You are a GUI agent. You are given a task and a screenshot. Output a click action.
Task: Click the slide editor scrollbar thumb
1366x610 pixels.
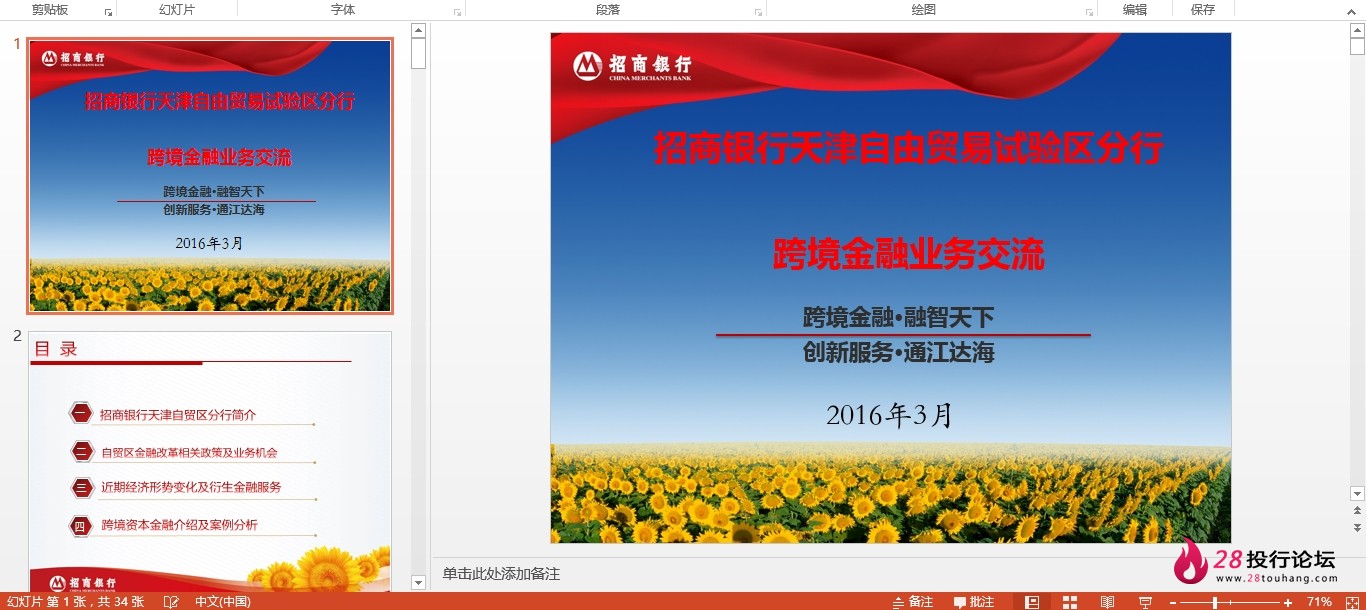1357,46
